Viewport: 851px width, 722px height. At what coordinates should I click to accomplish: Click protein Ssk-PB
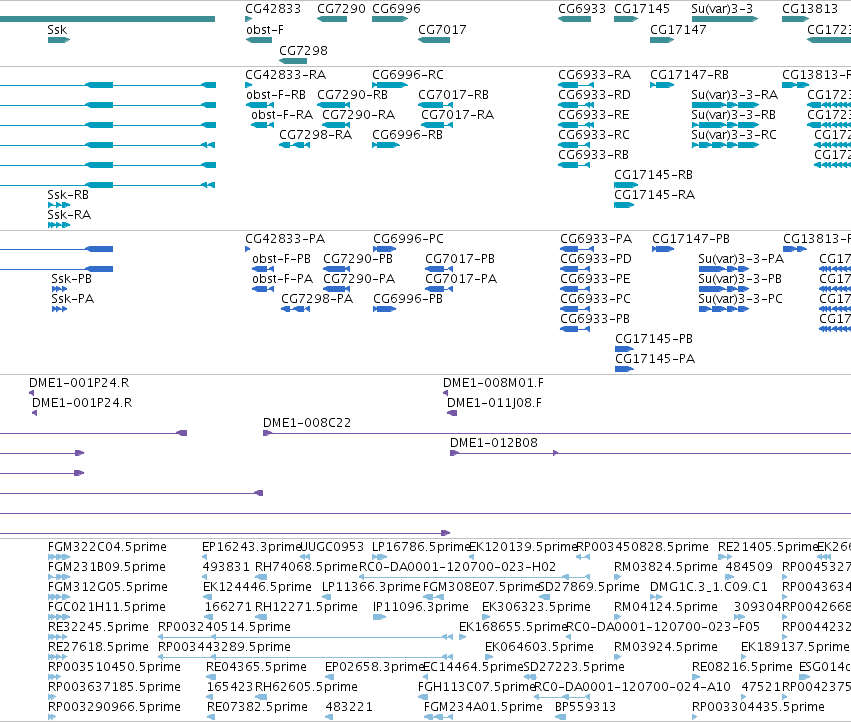[72, 278]
